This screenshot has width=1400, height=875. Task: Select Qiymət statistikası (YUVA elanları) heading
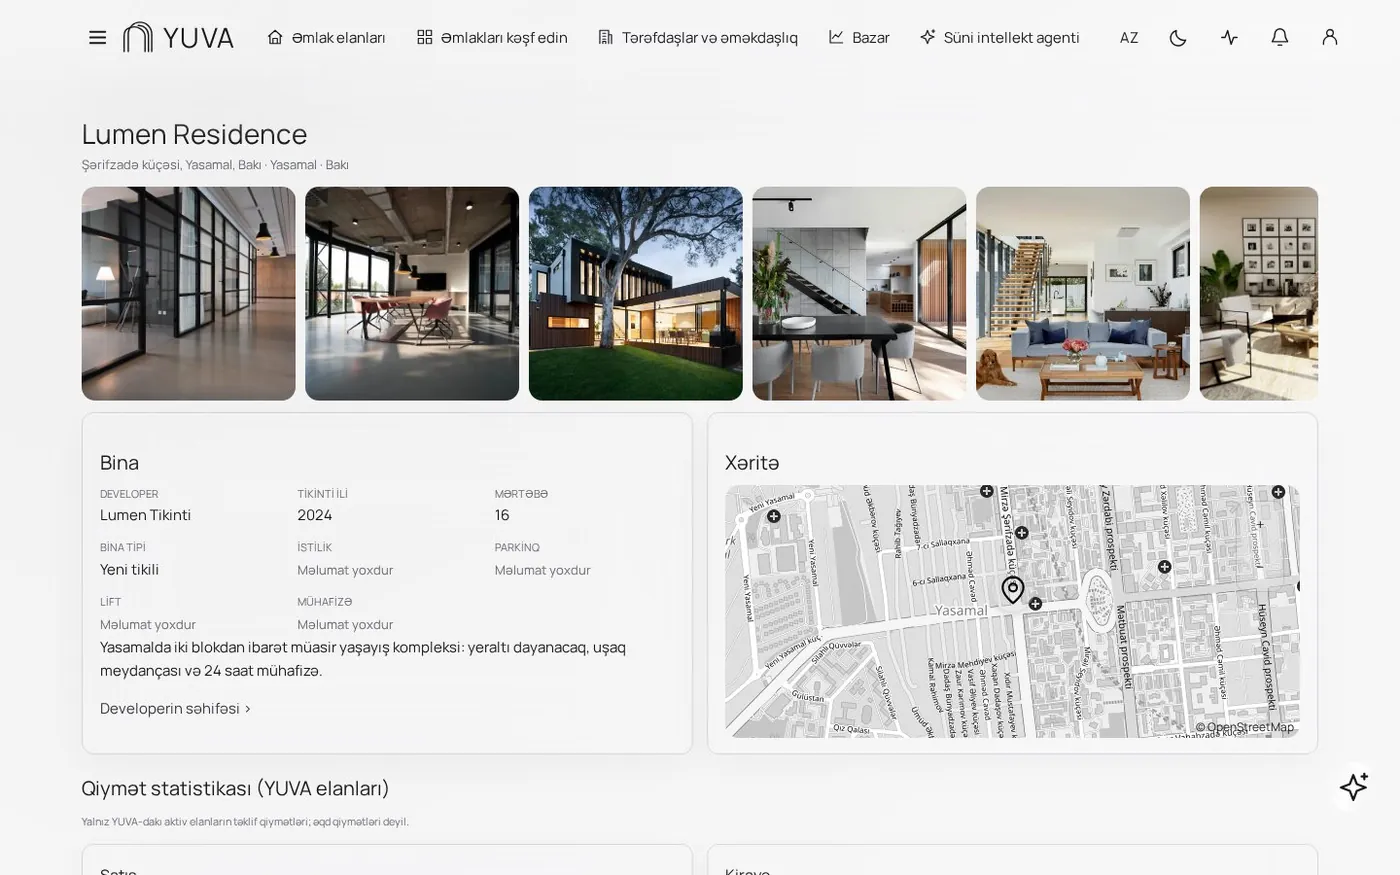236,788
